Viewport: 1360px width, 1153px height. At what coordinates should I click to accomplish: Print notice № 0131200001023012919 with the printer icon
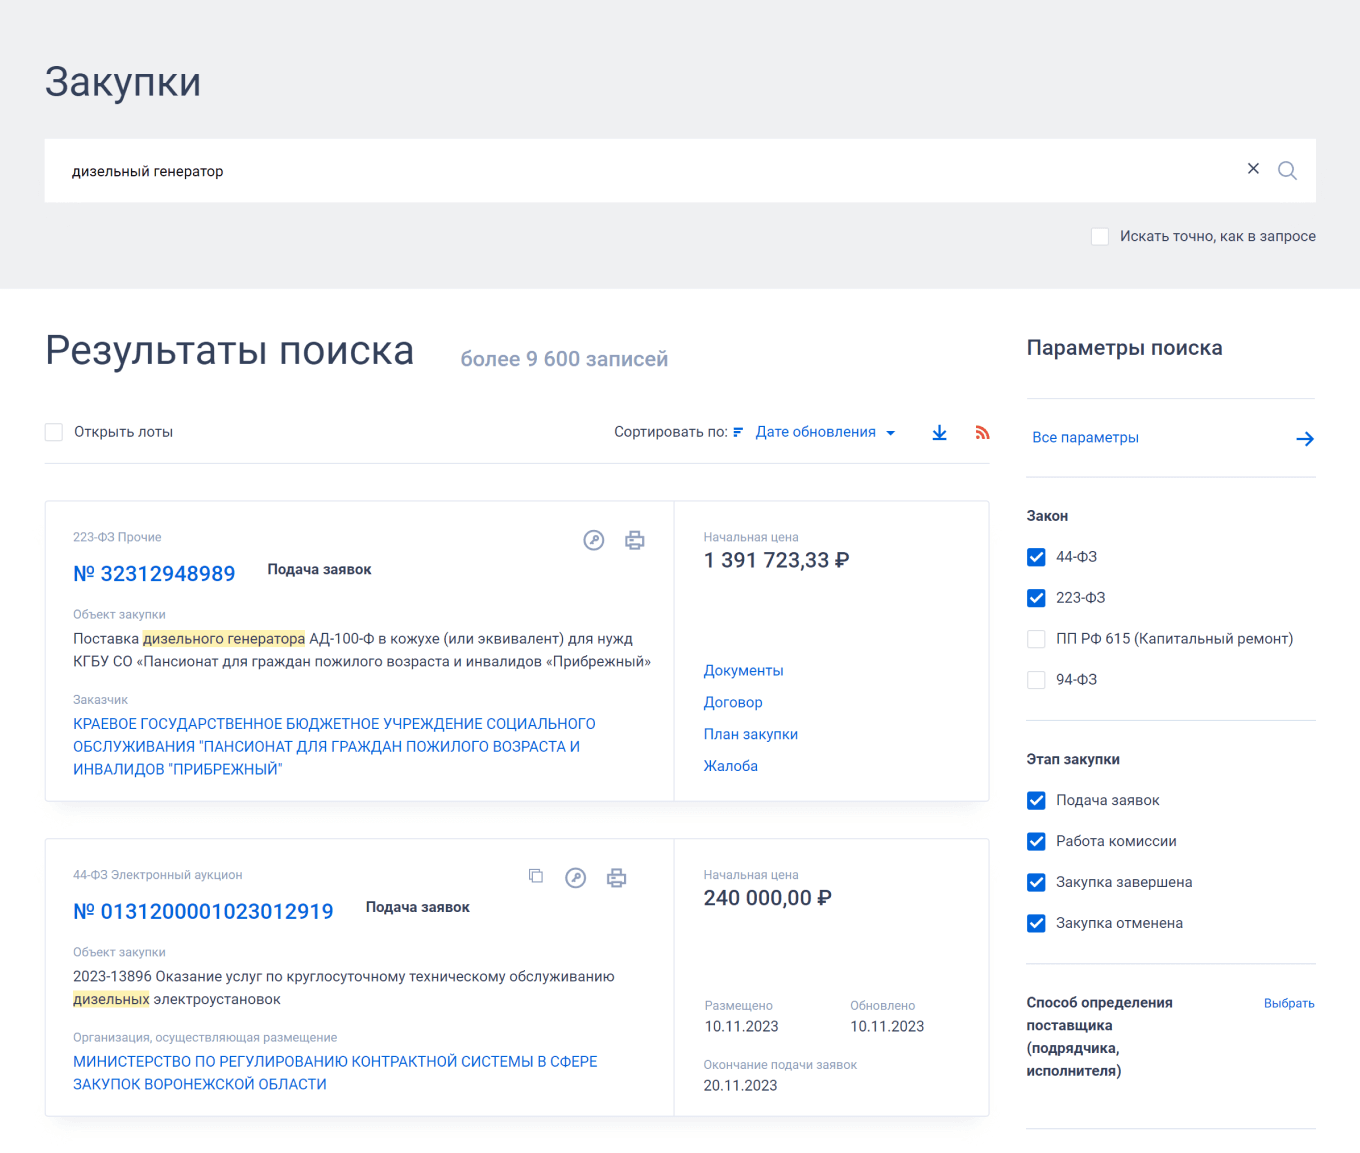click(616, 877)
